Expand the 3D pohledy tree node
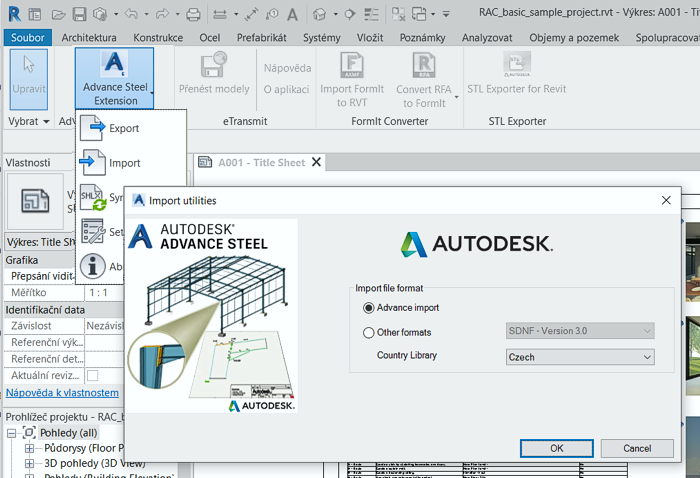 (29, 464)
